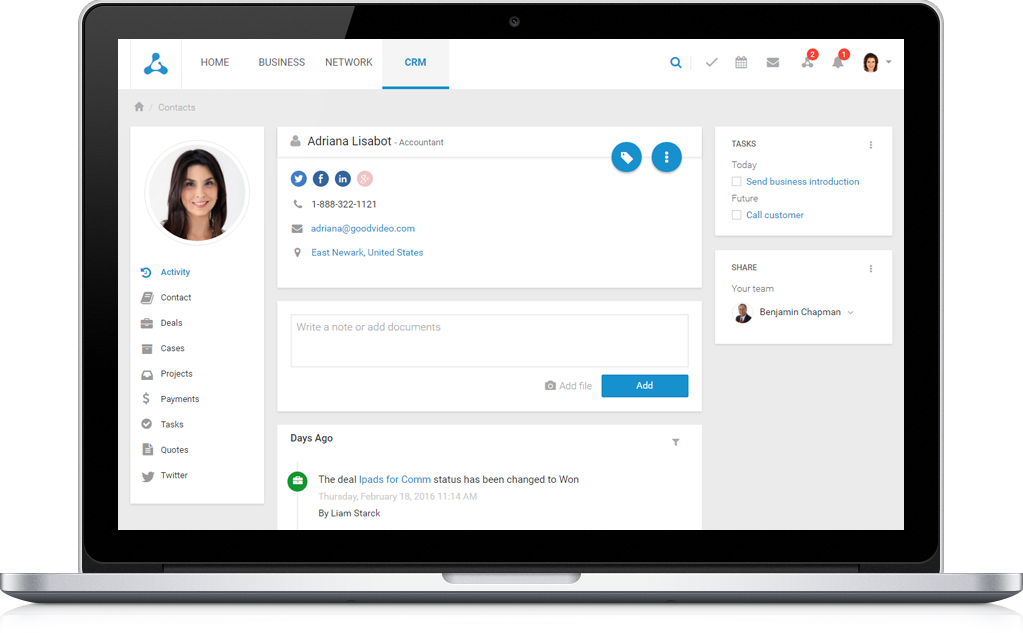Image resolution: width=1023 pixels, height=633 pixels.
Task: Open Adriana's Twitter profile icon
Action: point(298,179)
